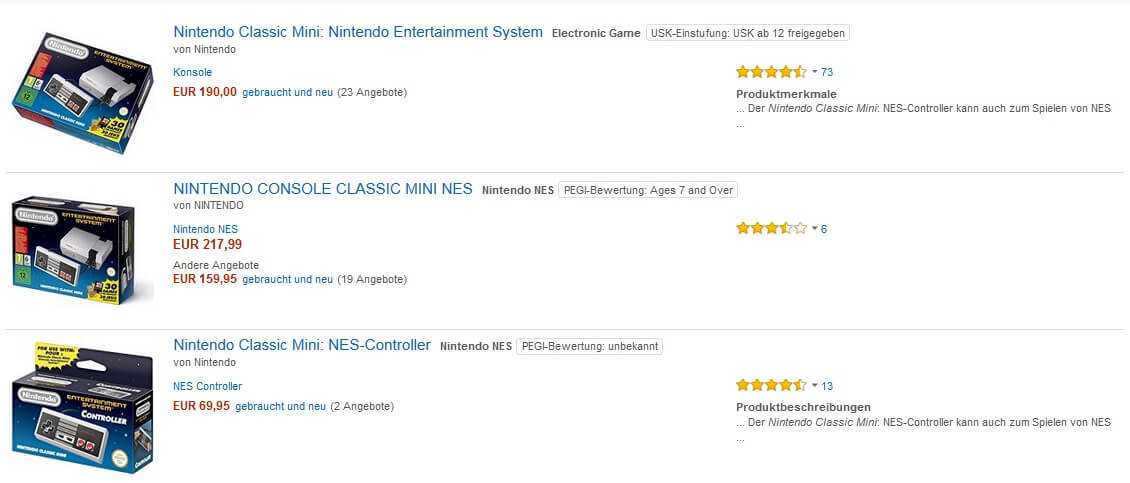
Task: Click 'gebraucht und neu' beside EUR 159,95
Action: (287, 279)
